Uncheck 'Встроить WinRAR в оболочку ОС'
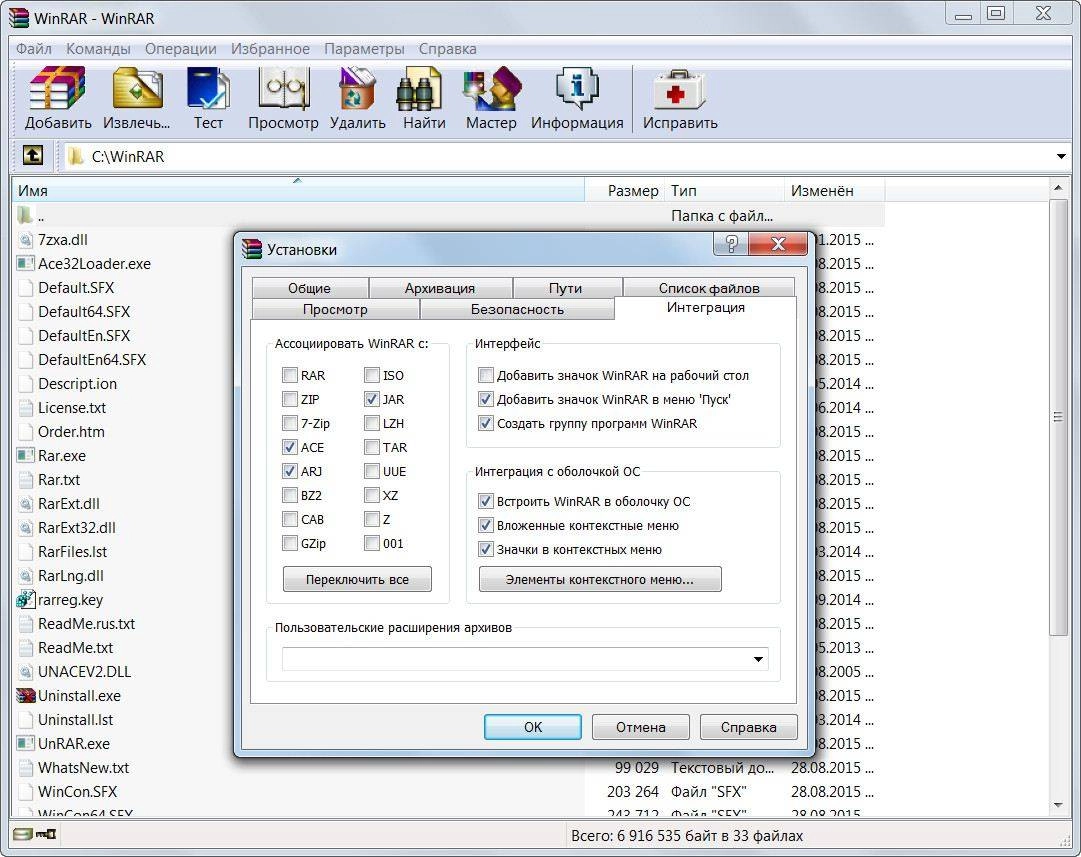Screen dimensions: 1081x857 (x=485, y=501)
